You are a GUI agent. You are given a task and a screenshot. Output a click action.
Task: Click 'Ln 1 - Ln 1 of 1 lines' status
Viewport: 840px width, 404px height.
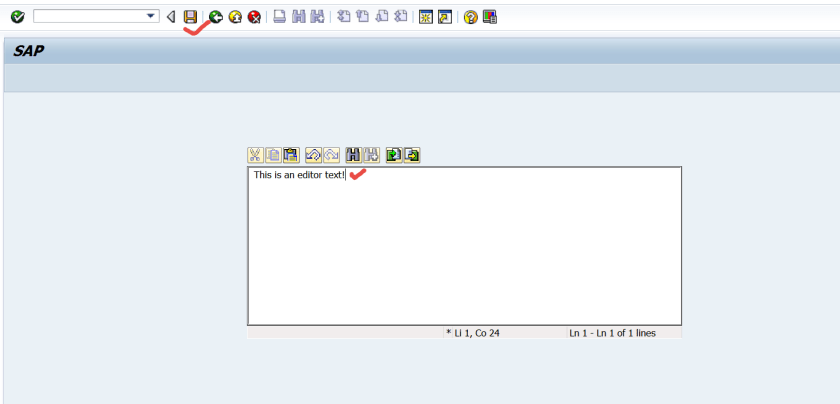(x=612, y=333)
